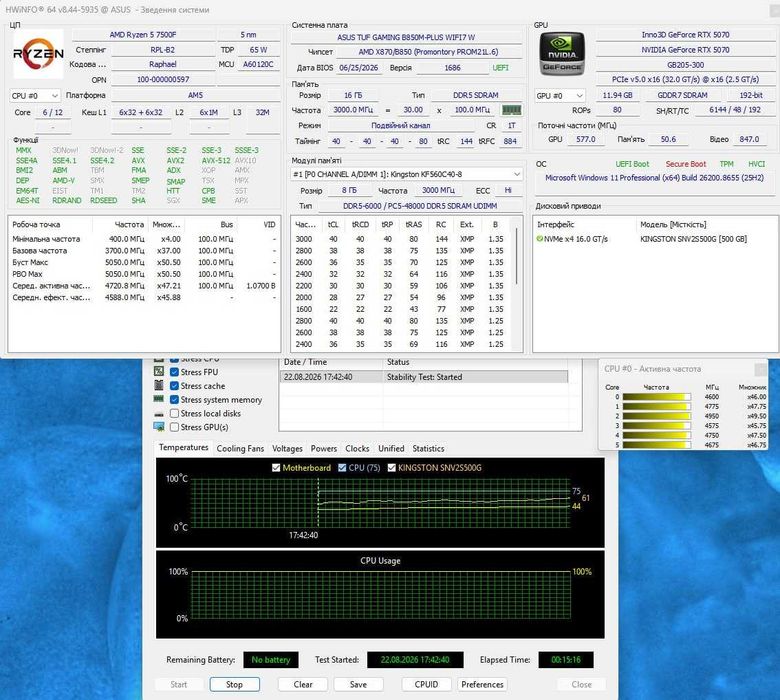Image resolution: width=780 pixels, height=700 pixels.
Task: Click the ASUS TUF GAMING B850M-PLUS motherboard field
Action: click(406, 37)
